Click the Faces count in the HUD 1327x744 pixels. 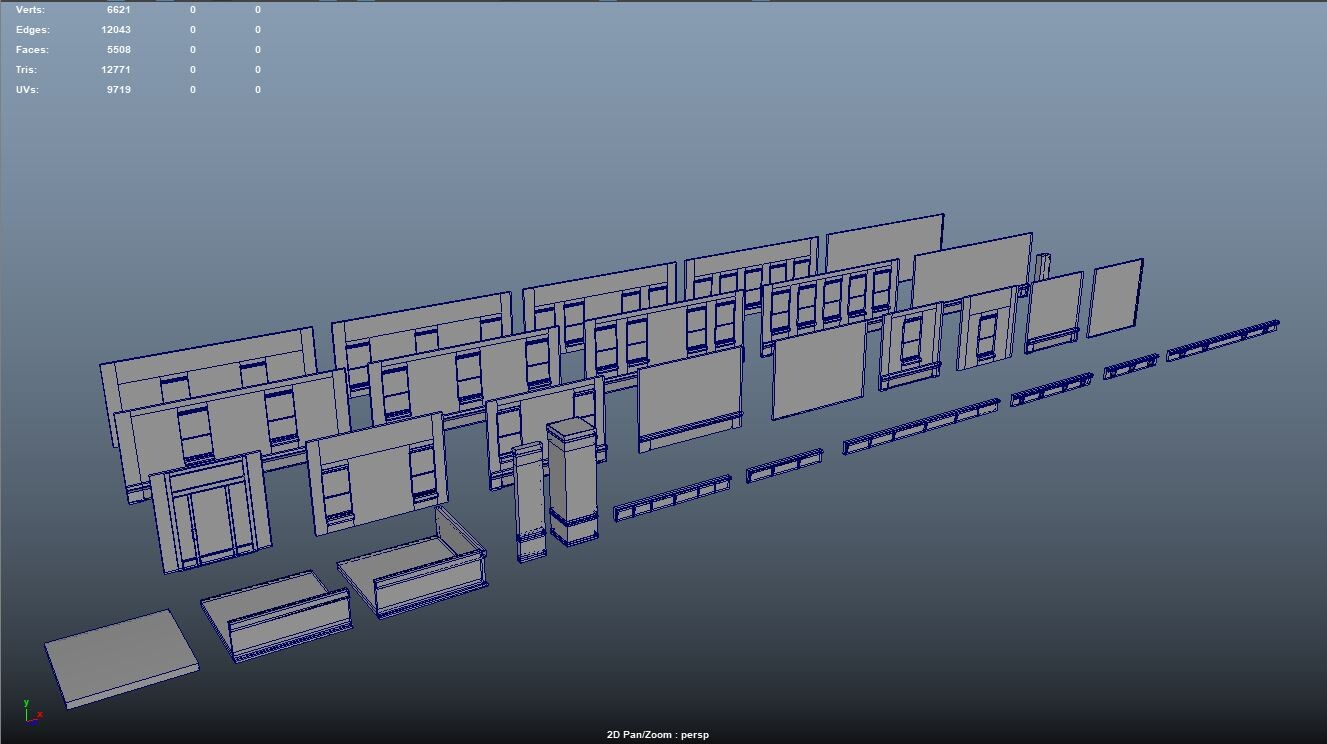point(118,49)
